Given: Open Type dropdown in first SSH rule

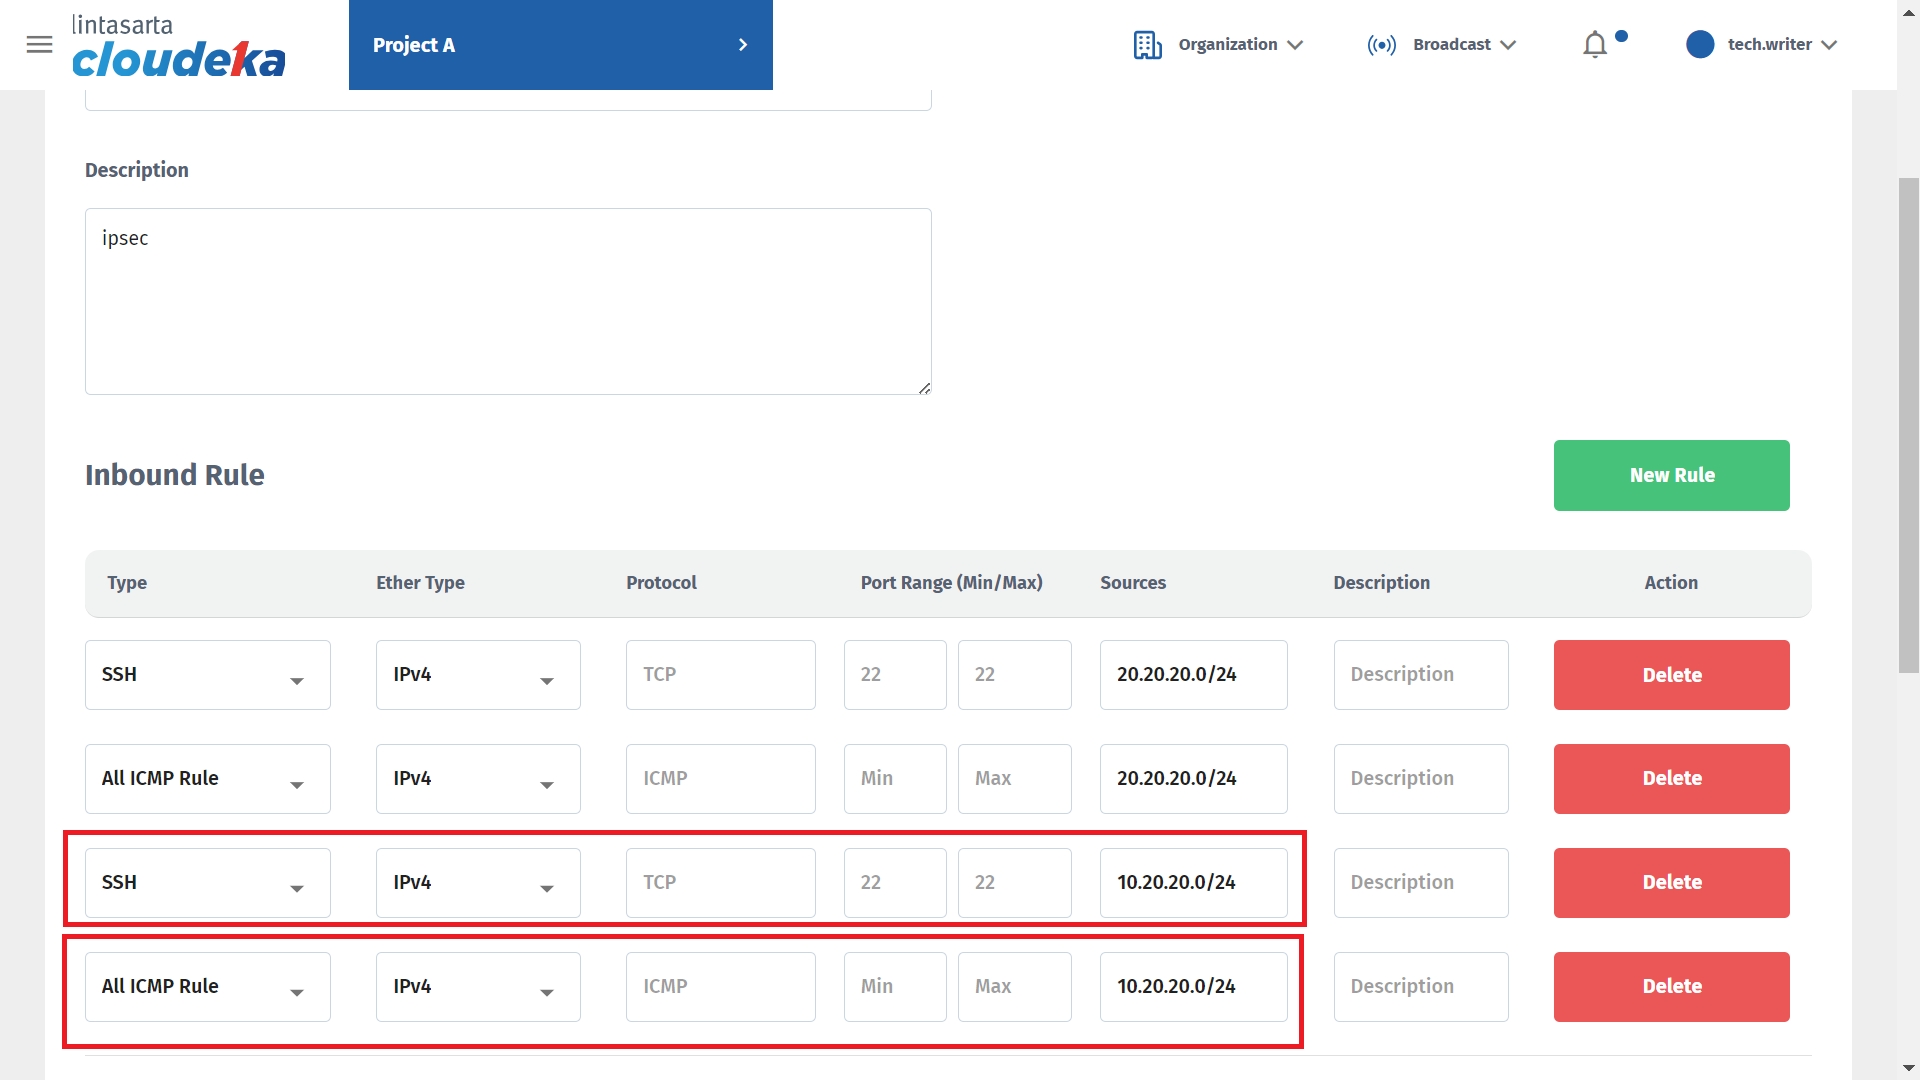Looking at the screenshot, I should click(x=207, y=675).
